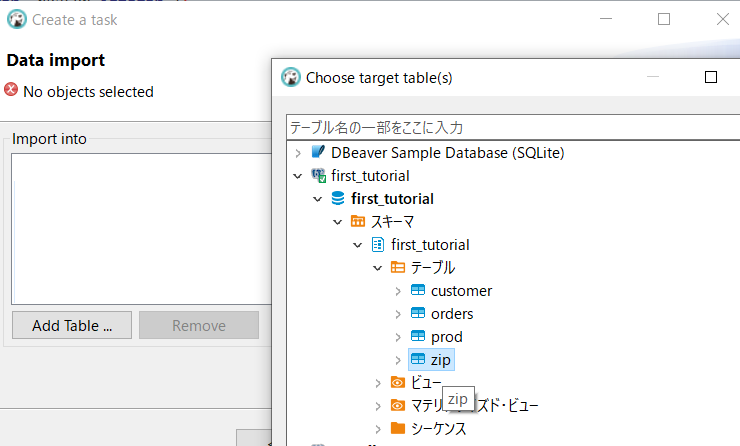Image resolution: width=740 pixels, height=446 pixels.
Task: Collapse the first_tutorial schema node
Action: (358, 245)
